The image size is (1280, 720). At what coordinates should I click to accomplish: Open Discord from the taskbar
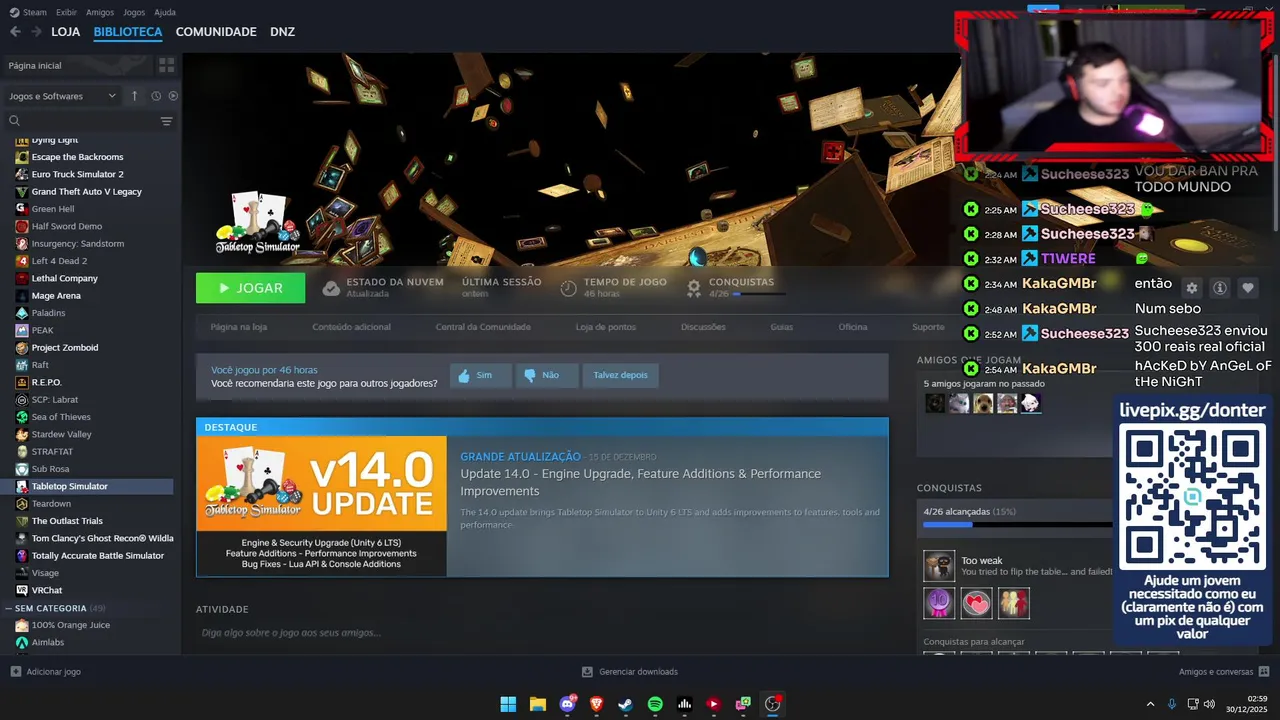pyautogui.click(x=568, y=704)
